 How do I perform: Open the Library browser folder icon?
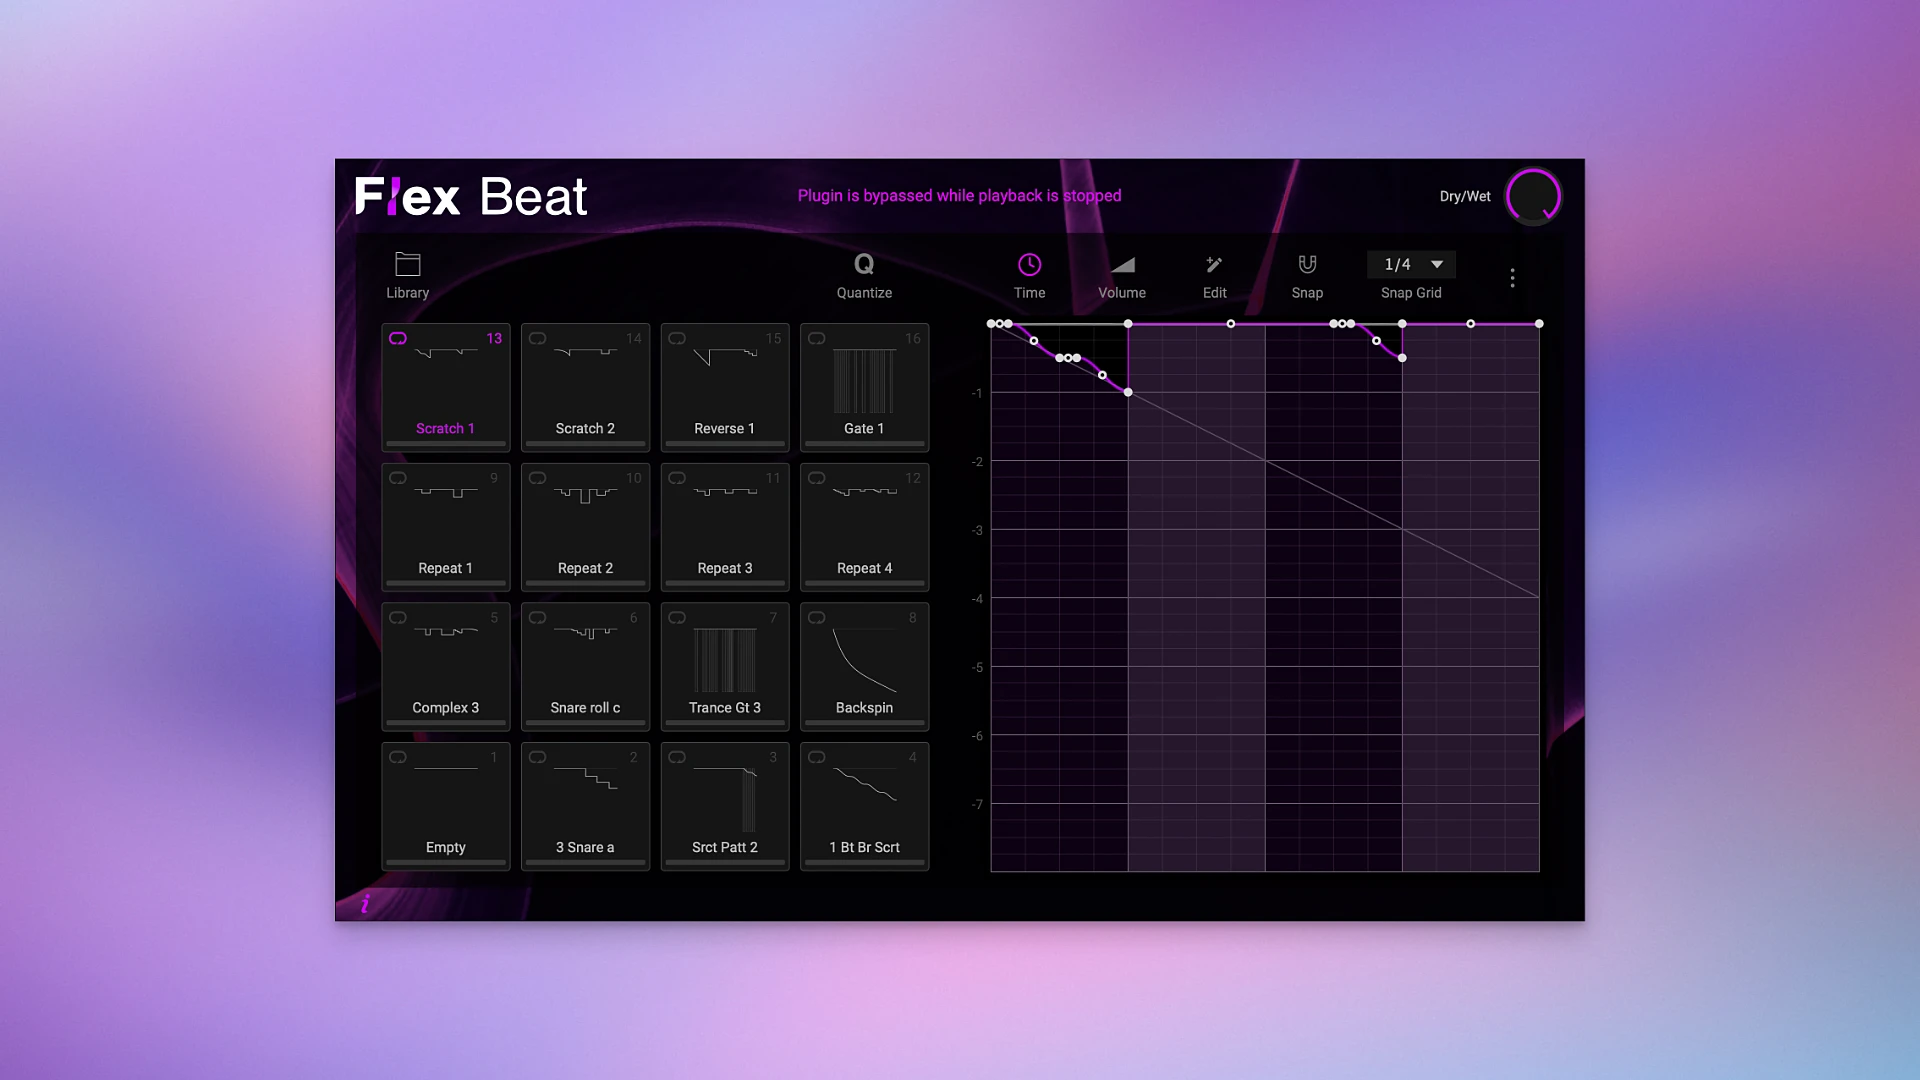pyautogui.click(x=407, y=264)
